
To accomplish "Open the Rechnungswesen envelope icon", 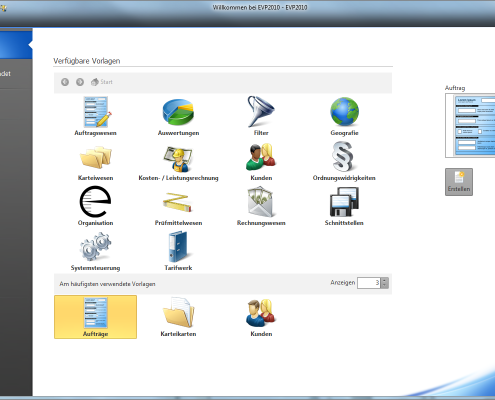I will [x=261, y=206].
